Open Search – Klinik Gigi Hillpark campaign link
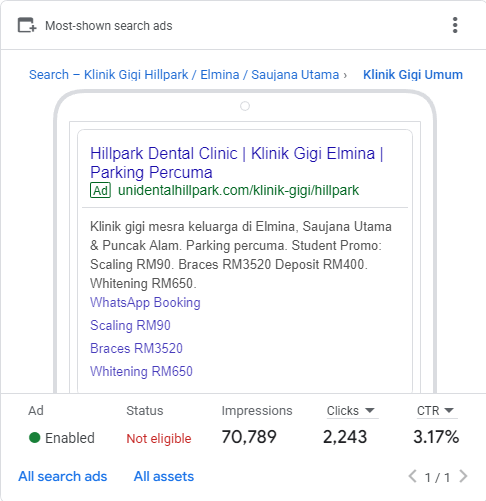The height and width of the screenshot is (501, 486). pyautogui.click(x=184, y=75)
